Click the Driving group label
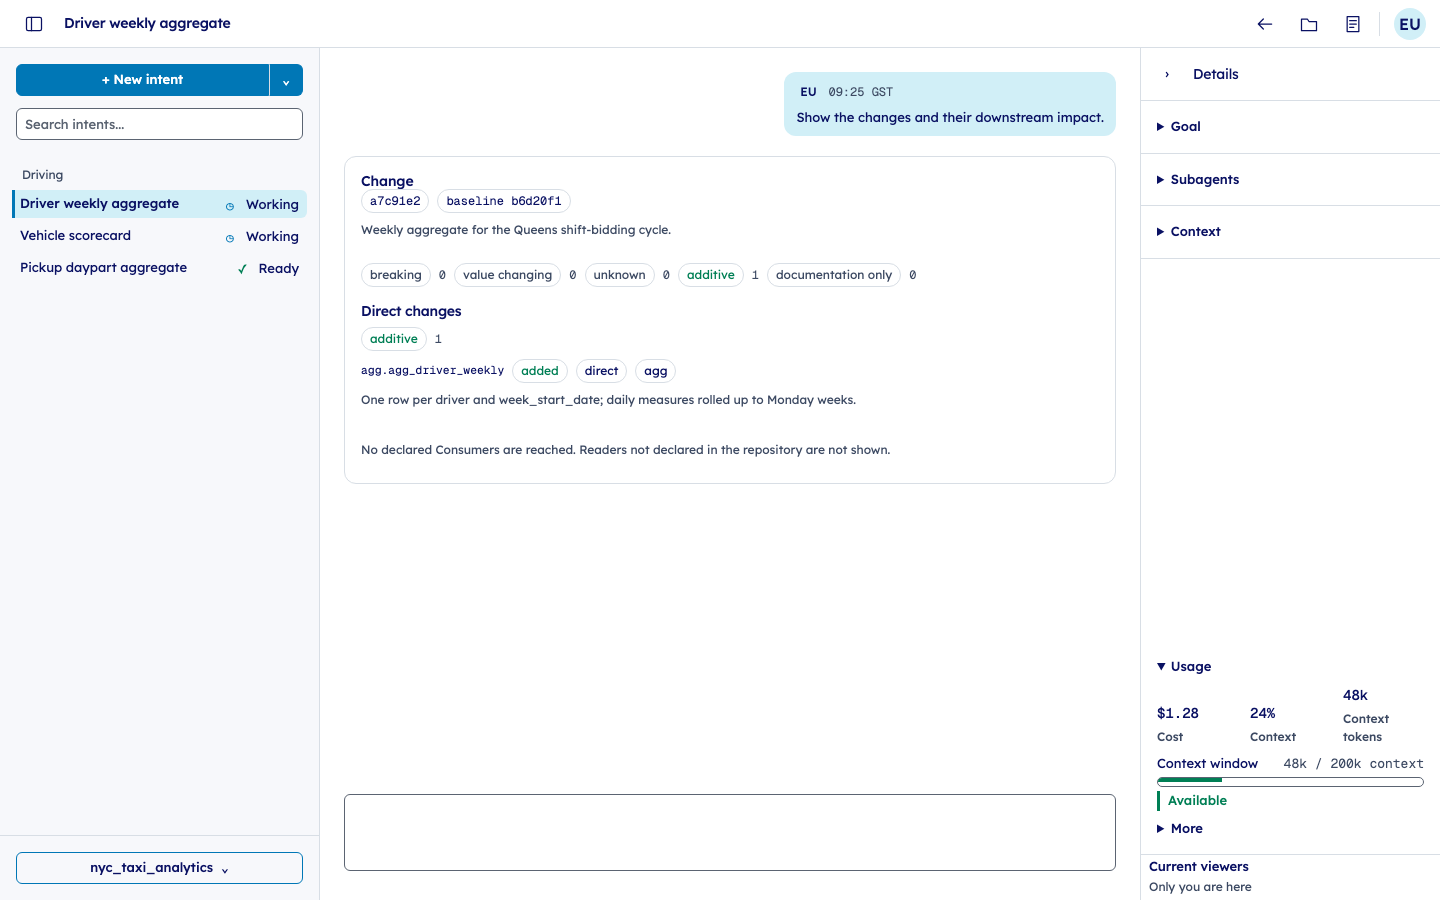Screen dimensions: 1440x900 [43, 175]
